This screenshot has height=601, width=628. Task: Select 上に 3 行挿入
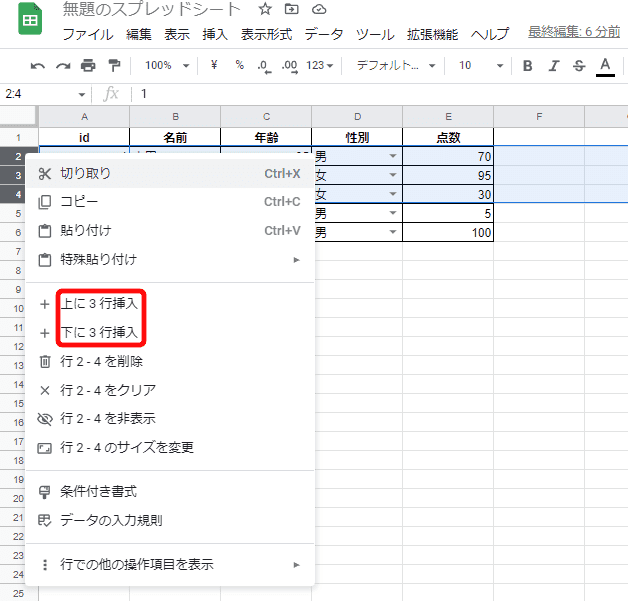[x=170, y=304]
